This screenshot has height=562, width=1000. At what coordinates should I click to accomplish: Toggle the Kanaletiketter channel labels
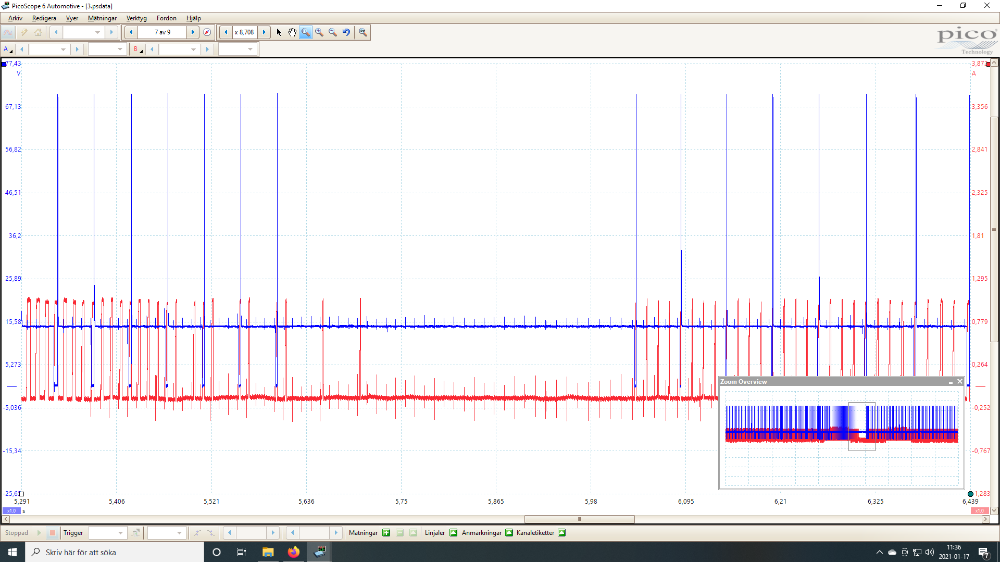562,533
